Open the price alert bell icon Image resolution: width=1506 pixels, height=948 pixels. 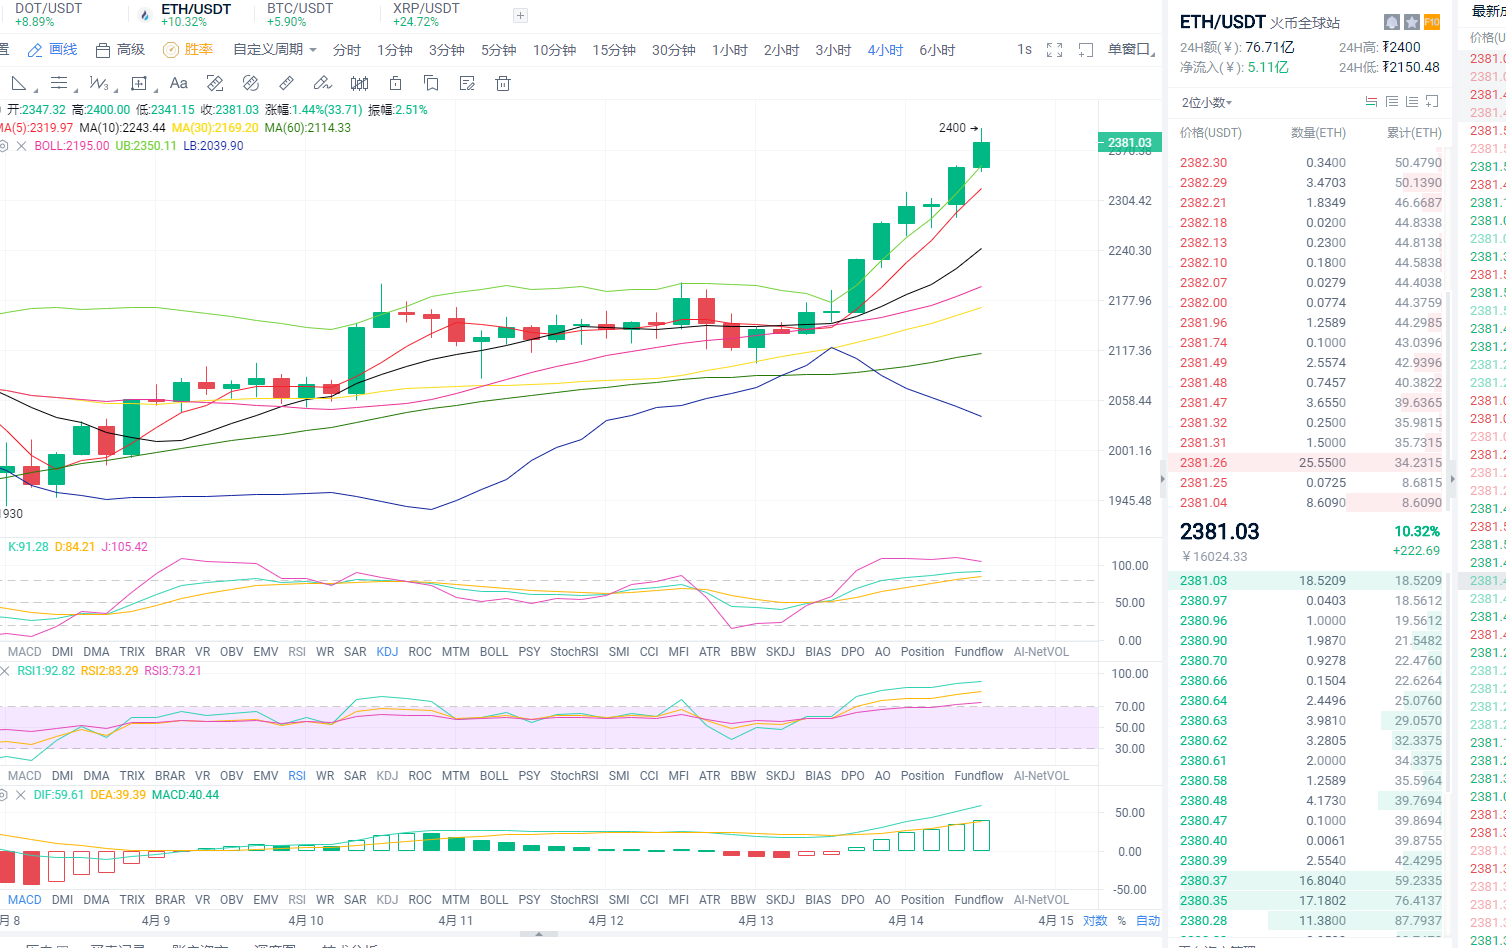coord(1391,22)
